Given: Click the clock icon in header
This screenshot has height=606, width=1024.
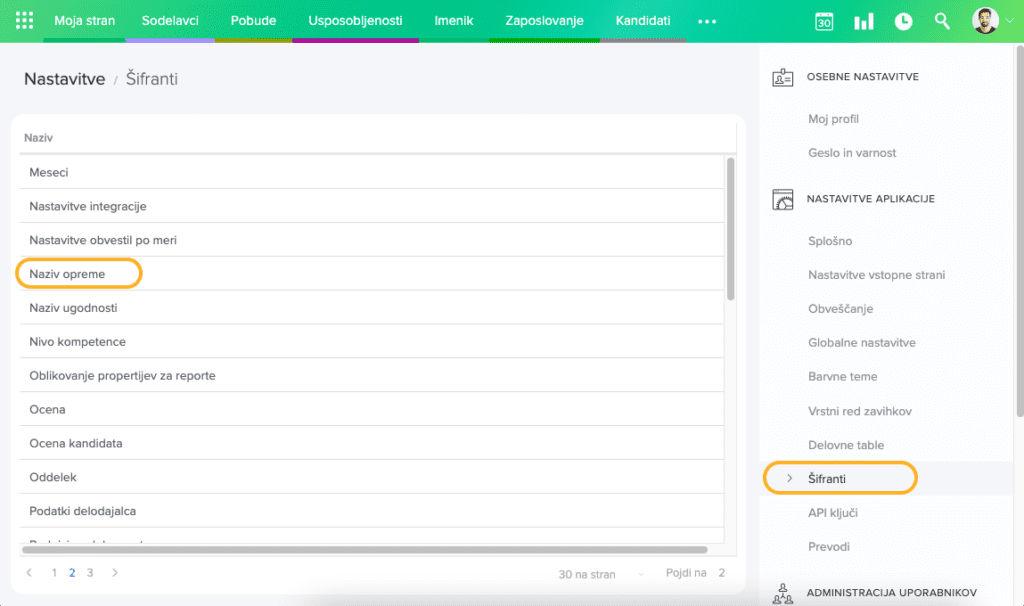Looking at the screenshot, I should point(903,21).
